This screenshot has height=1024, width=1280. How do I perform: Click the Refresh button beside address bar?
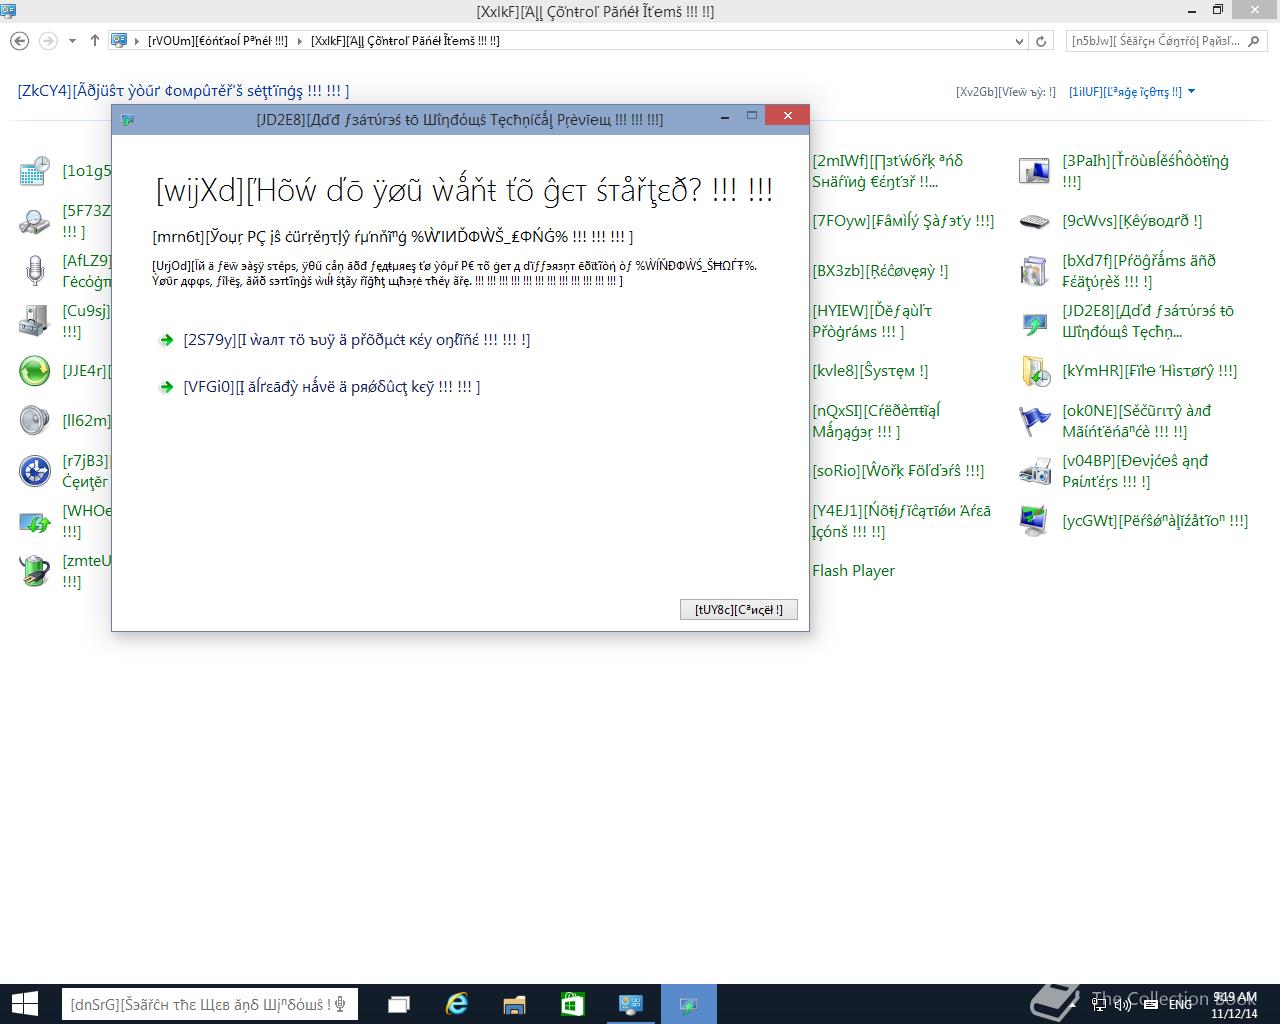[x=1041, y=41]
